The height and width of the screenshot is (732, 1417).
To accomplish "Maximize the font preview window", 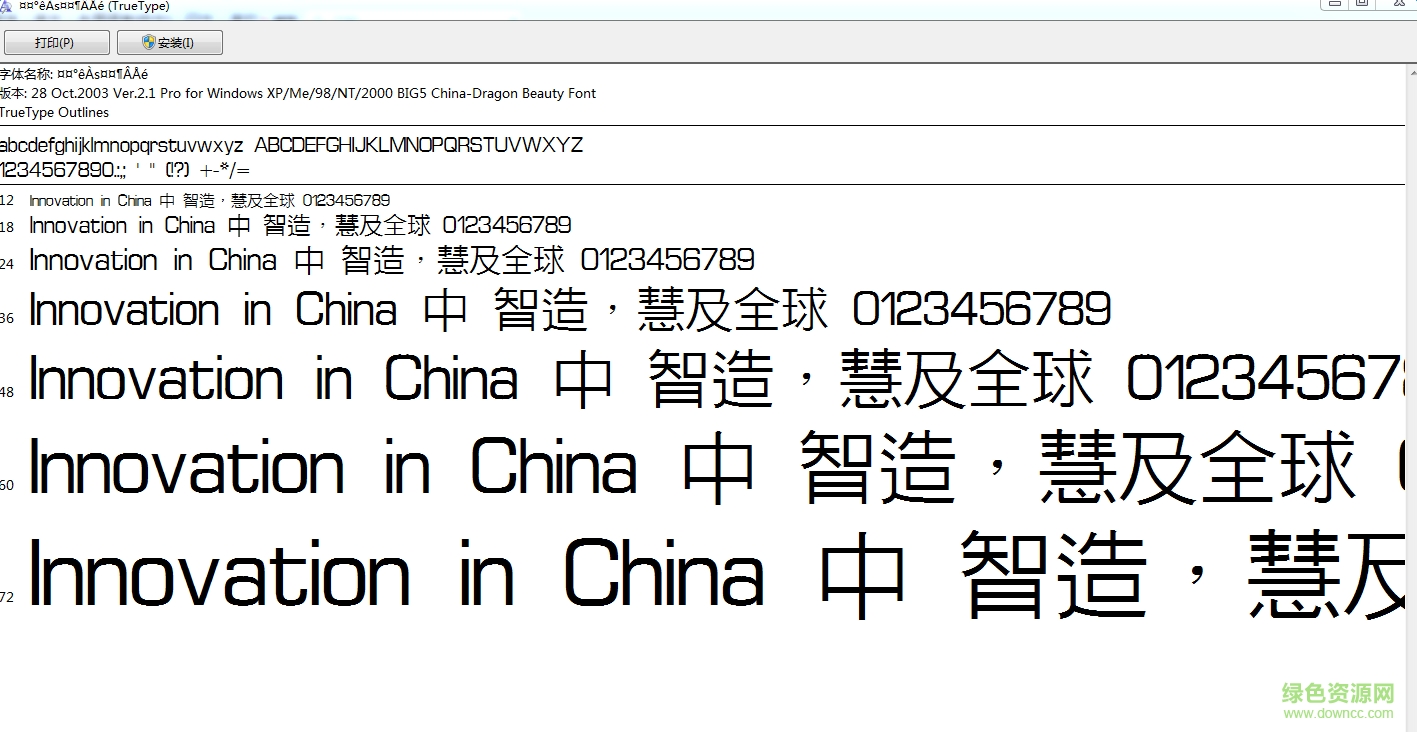I will point(1361,4).
